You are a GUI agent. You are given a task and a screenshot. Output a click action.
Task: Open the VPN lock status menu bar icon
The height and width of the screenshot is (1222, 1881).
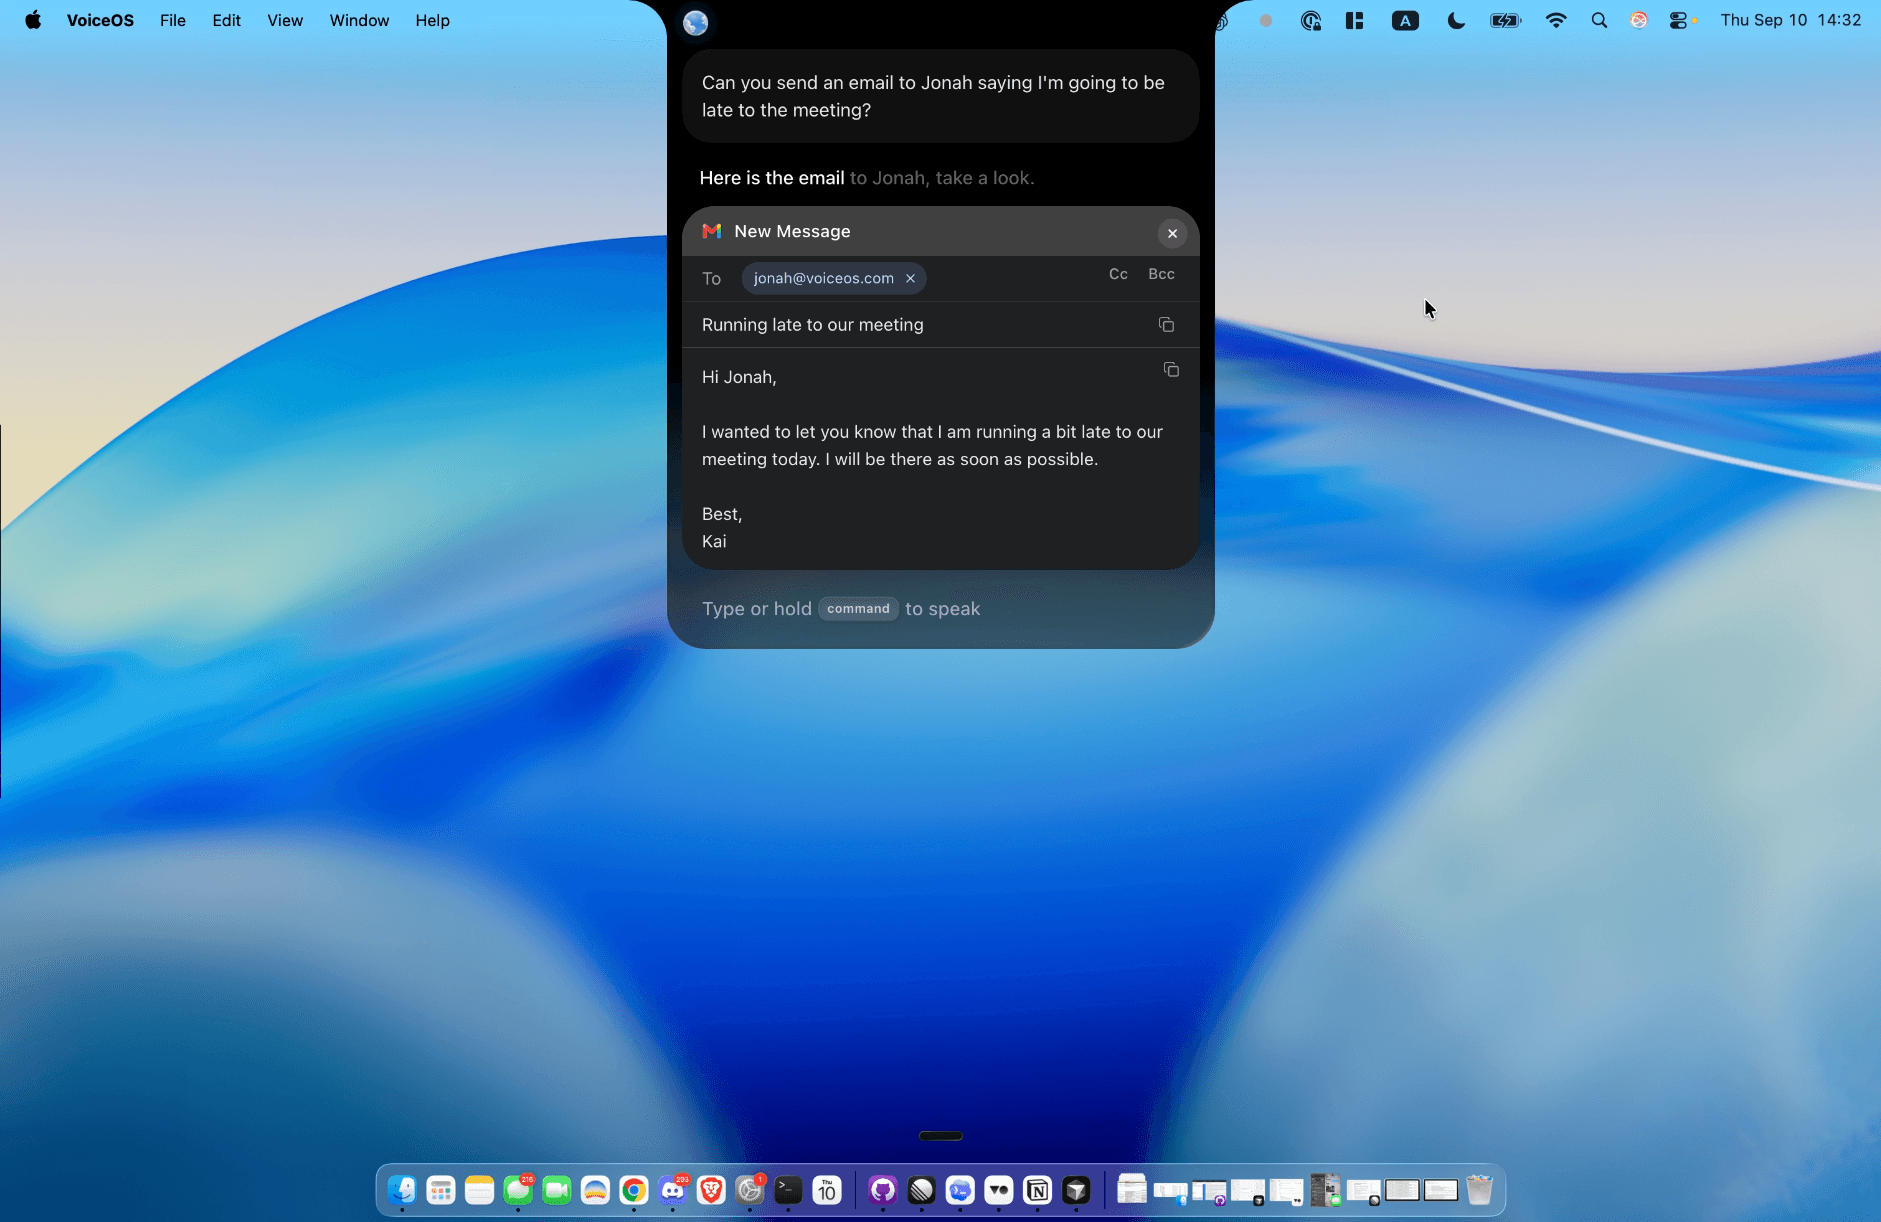coord(1310,20)
